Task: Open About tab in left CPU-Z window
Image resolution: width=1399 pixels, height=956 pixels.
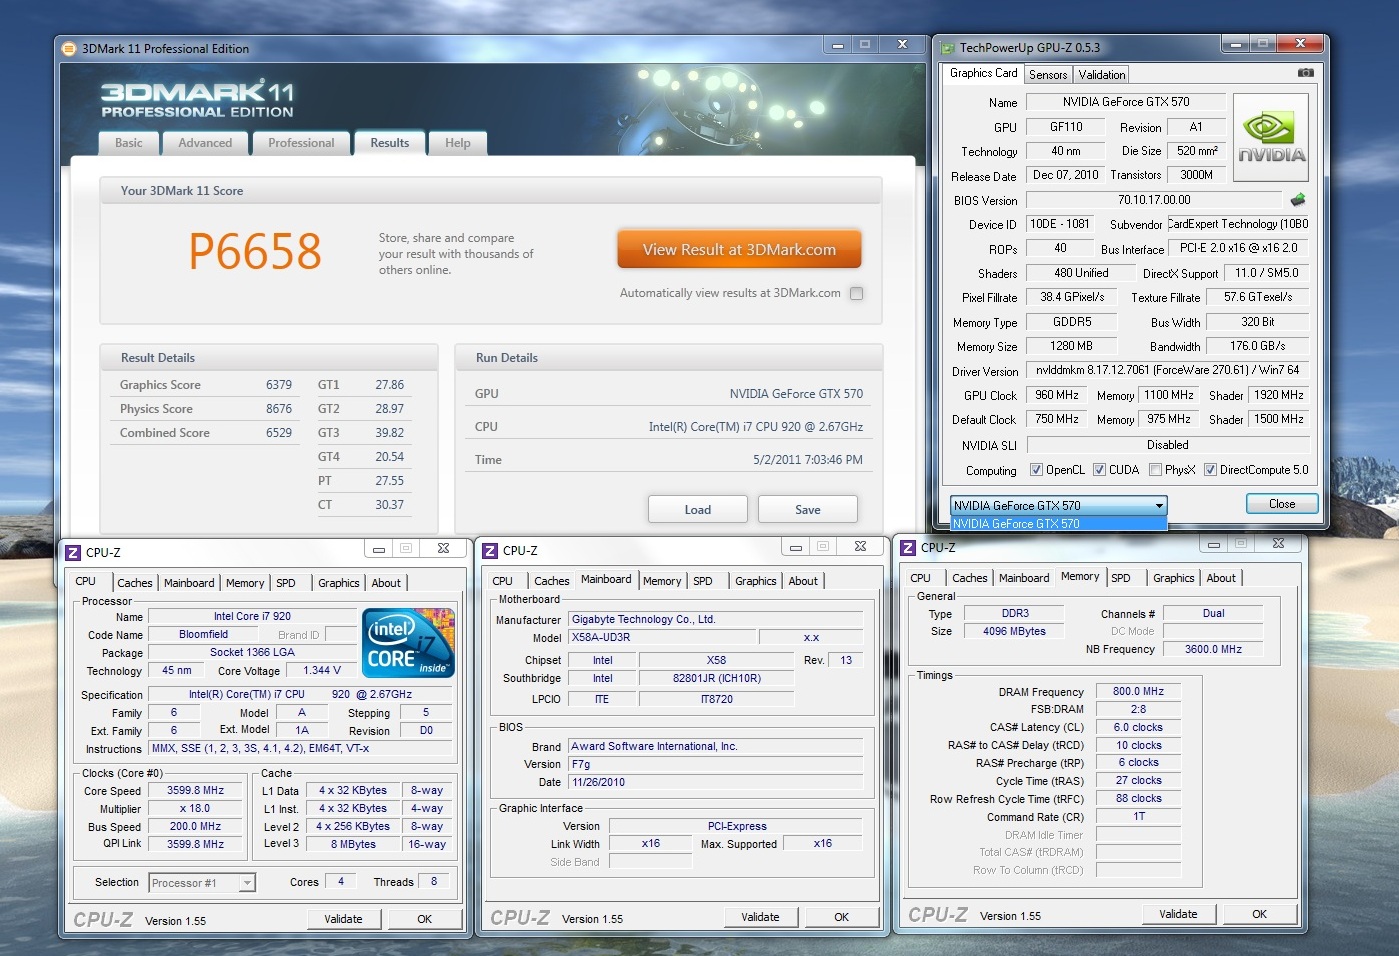Action: pyautogui.click(x=386, y=583)
